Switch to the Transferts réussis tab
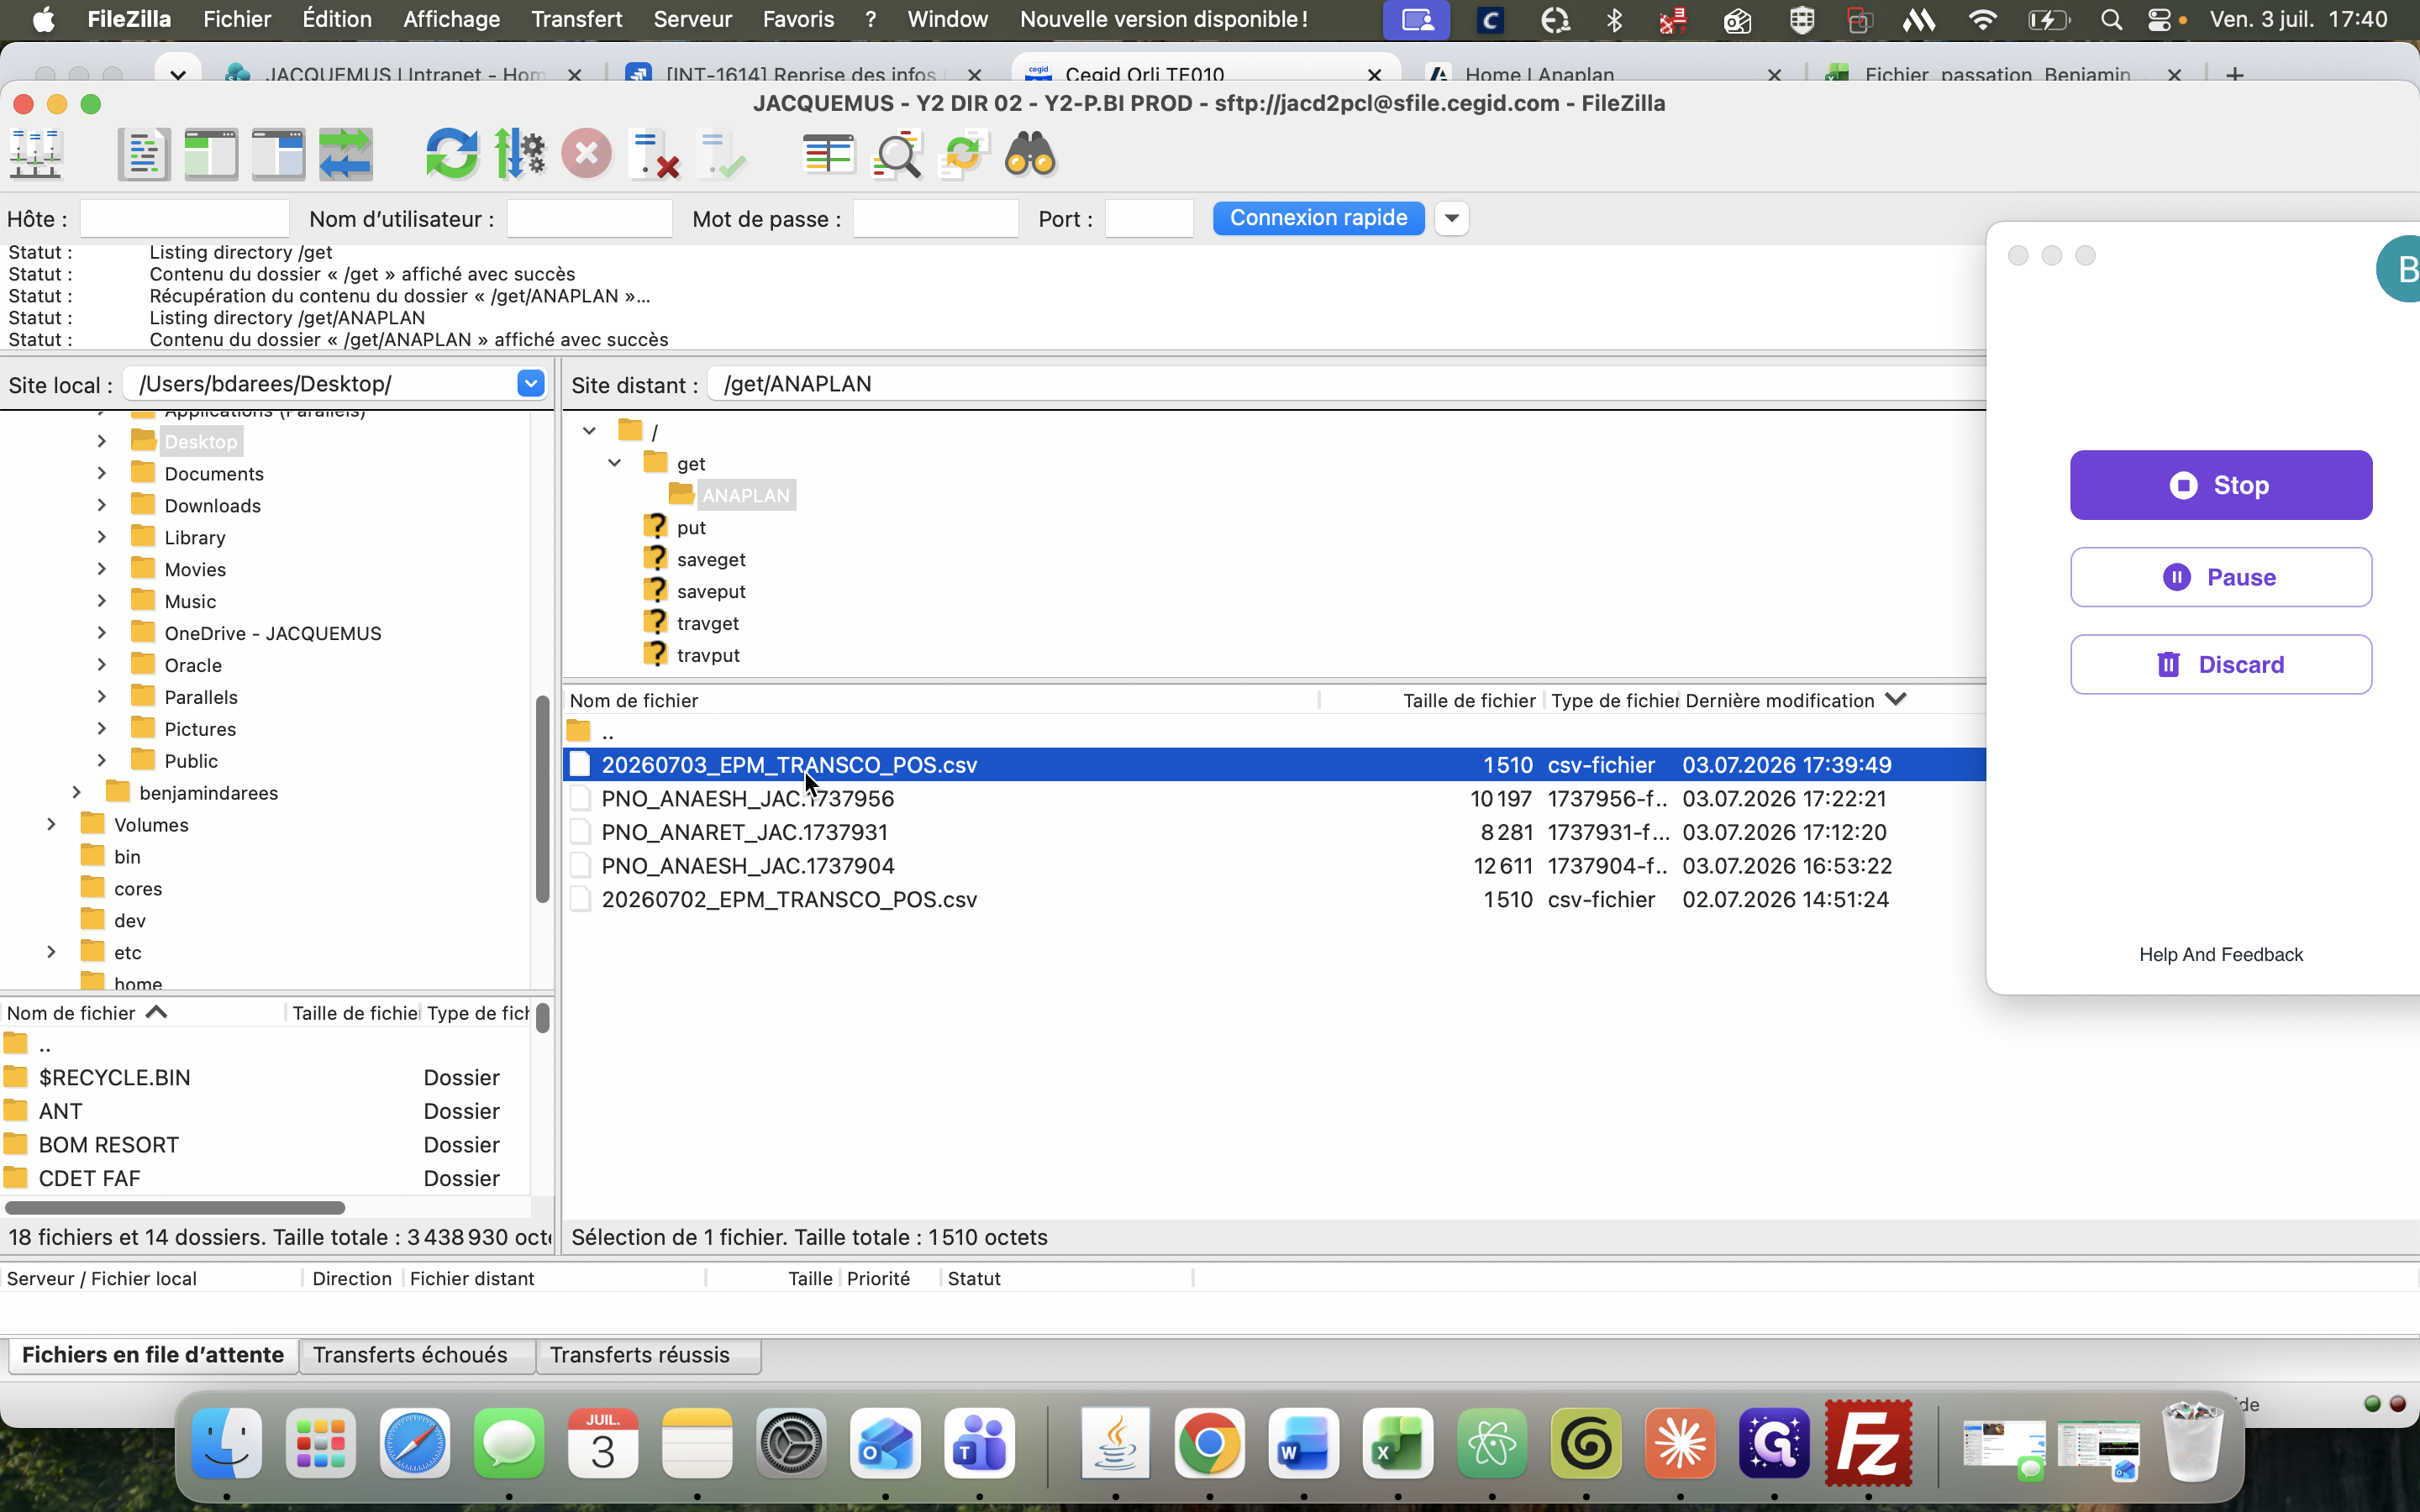This screenshot has height=1512, width=2420. [x=640, y=1355]
